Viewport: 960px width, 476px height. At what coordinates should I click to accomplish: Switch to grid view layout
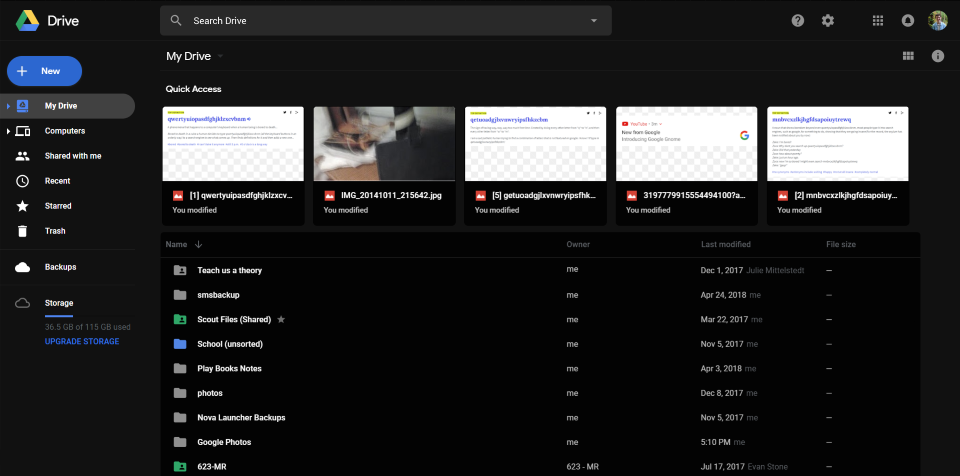click(x=908, y=56)
